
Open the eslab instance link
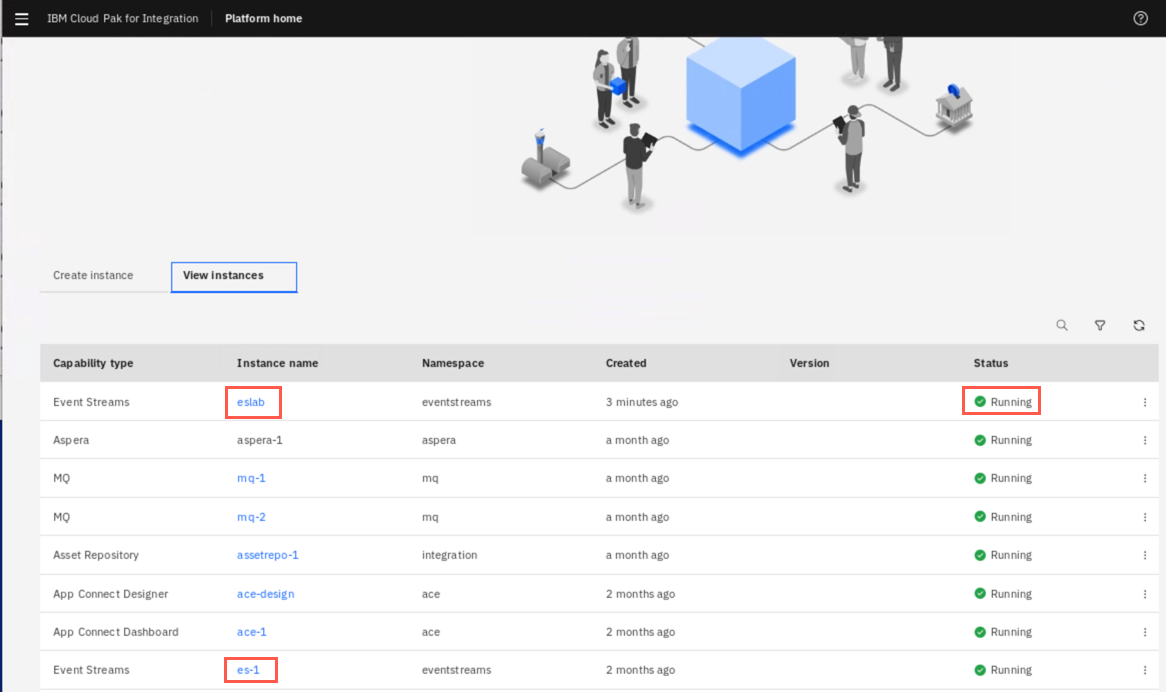pos(251,402)
